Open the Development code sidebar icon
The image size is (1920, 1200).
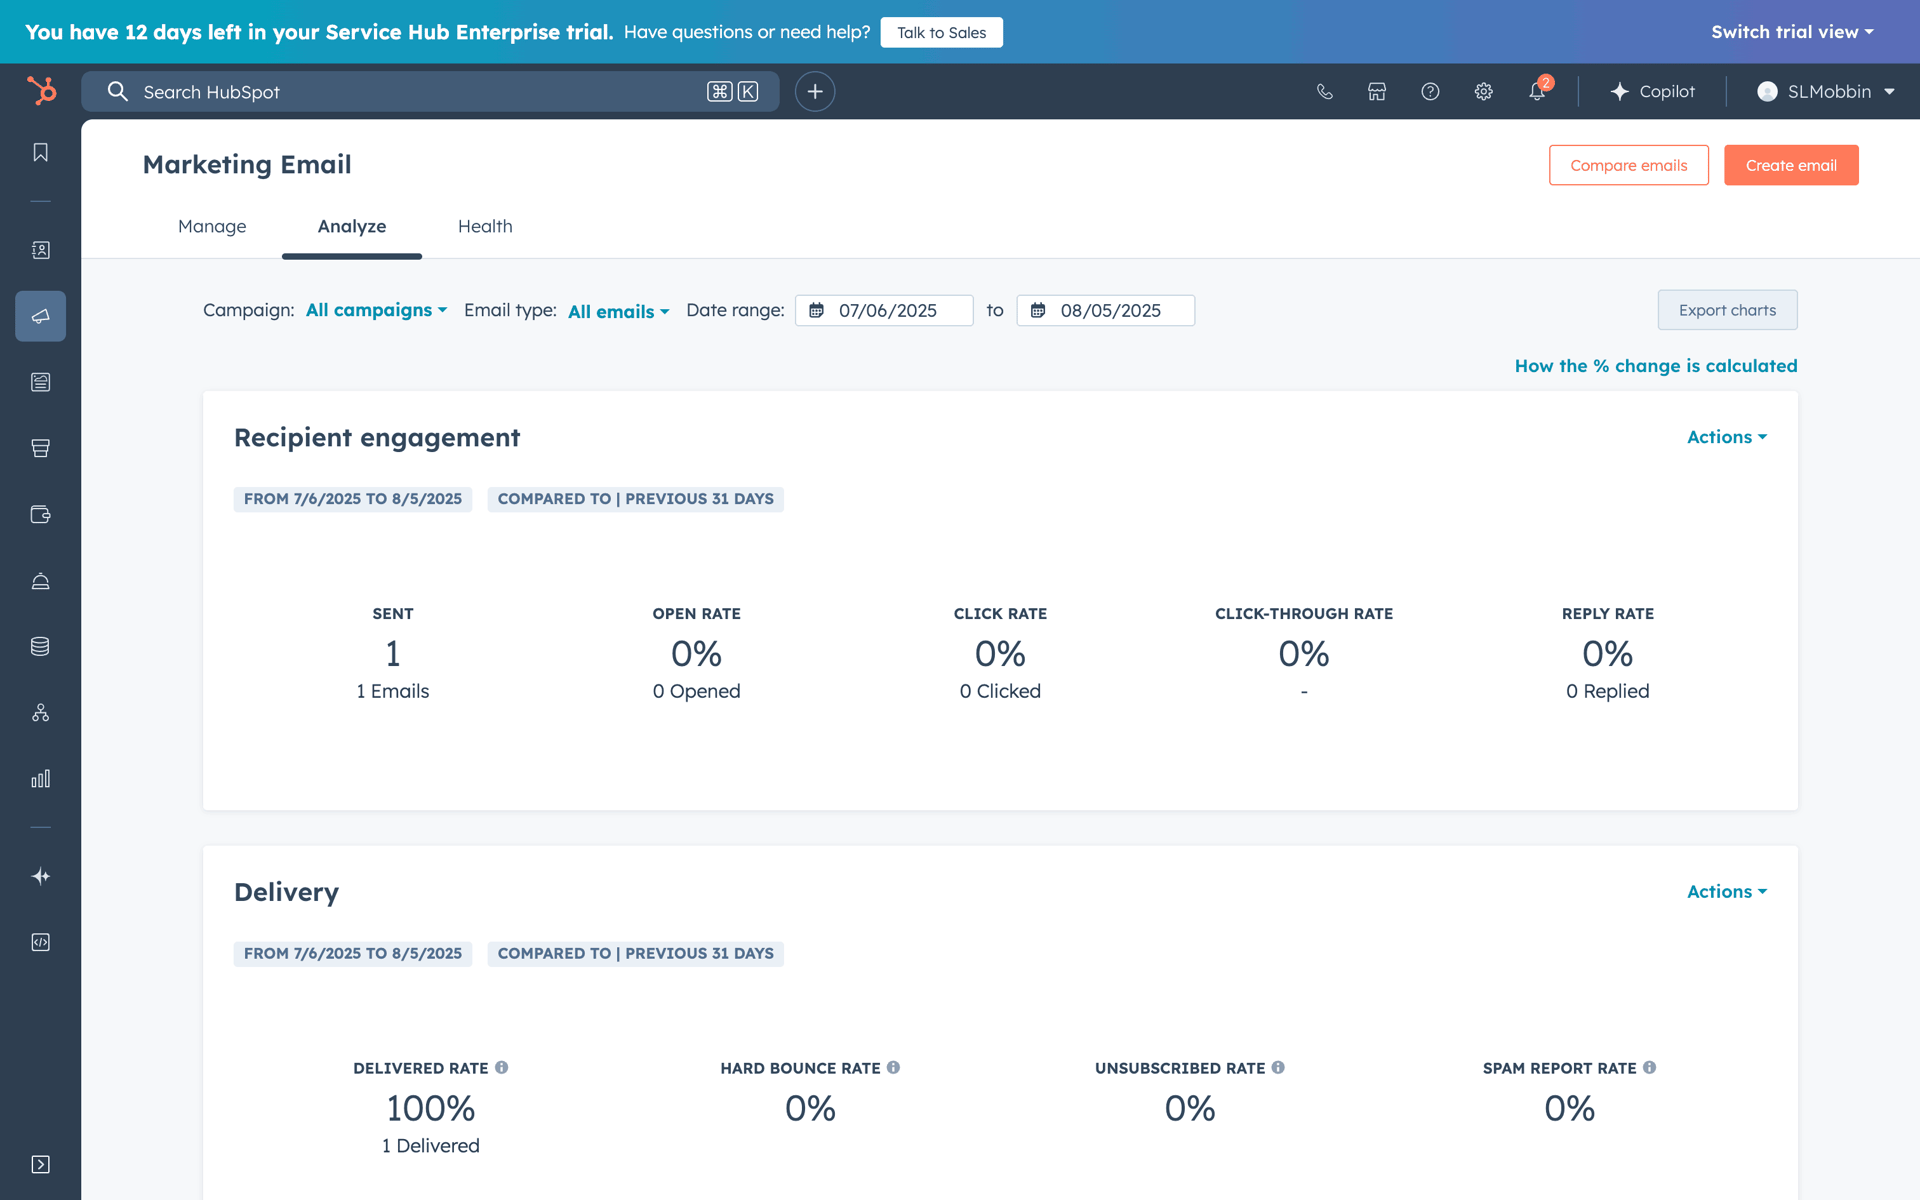[x=40, y=942]
